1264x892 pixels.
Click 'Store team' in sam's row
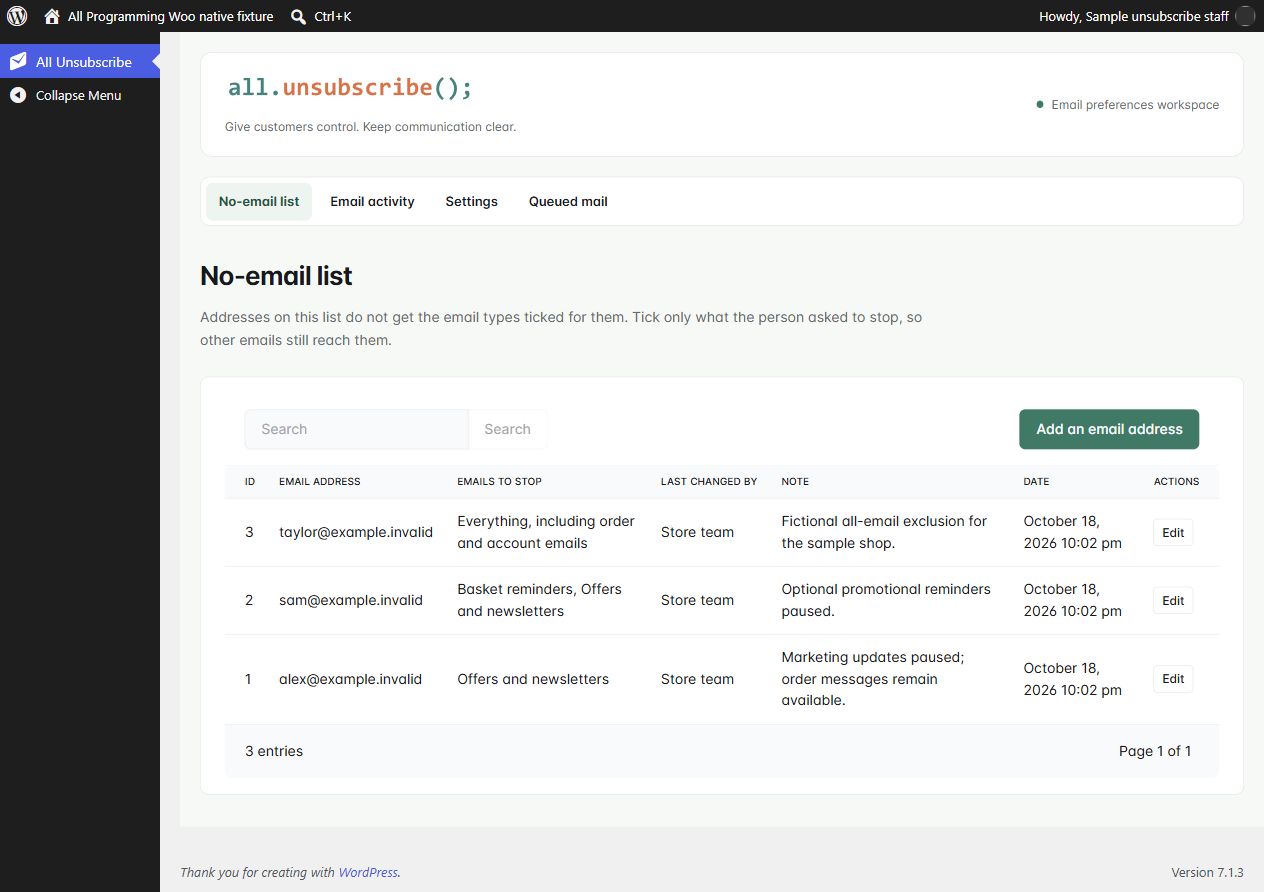pyautogui.click(x=697, y=600)
